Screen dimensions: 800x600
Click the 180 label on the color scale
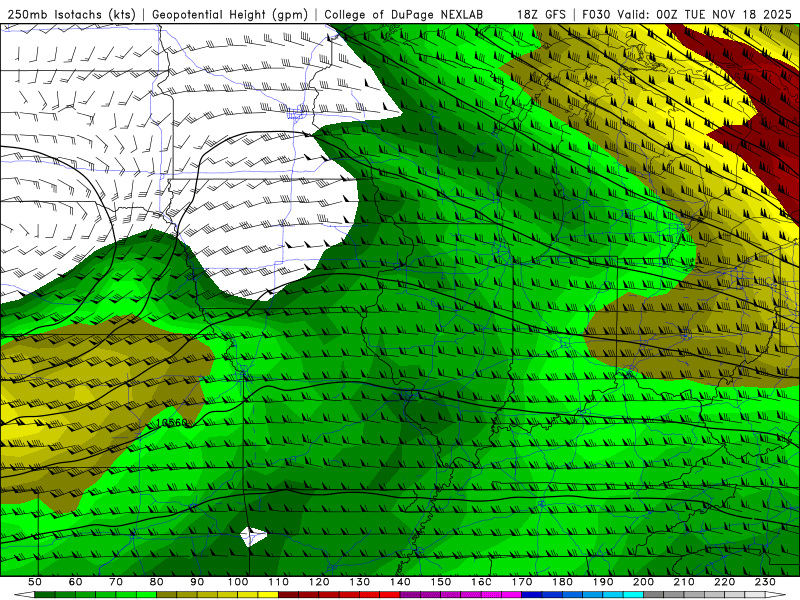point(562,582)
